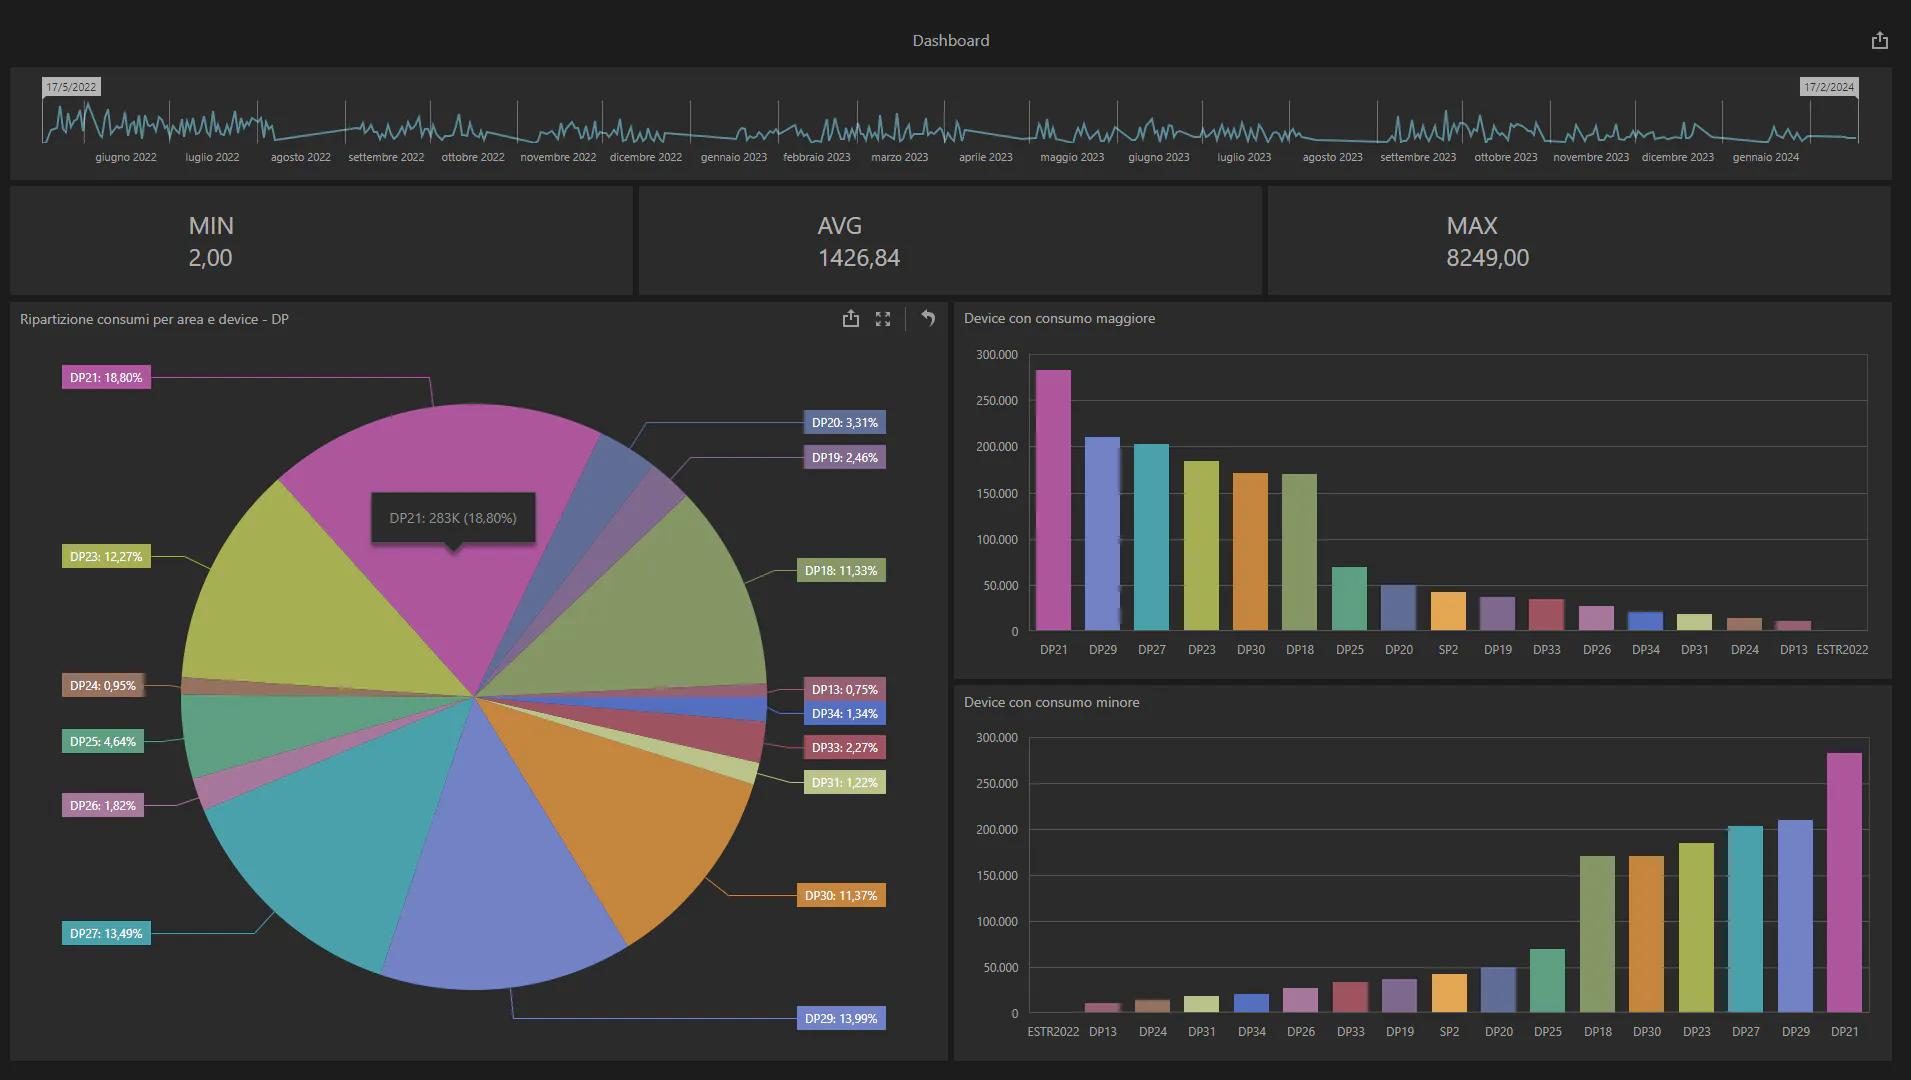Click the MAX 8249,00 card

pos(1579,241)
